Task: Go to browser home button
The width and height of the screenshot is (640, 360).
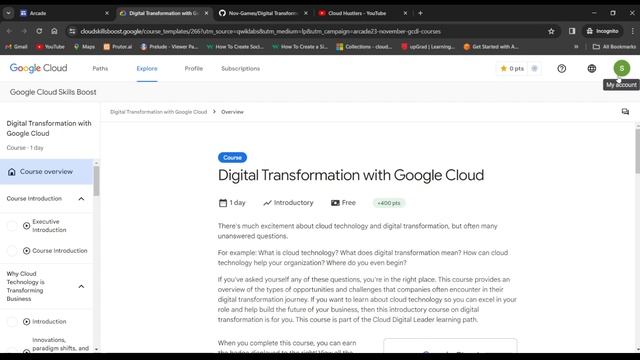Action: [x=54, y=31]
